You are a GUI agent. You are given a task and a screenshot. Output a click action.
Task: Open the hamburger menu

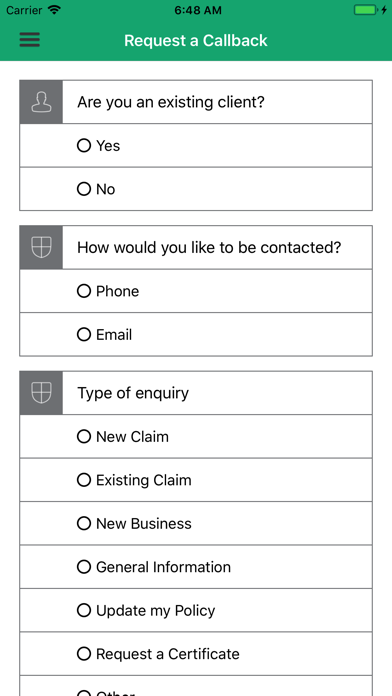pos(30,40)
